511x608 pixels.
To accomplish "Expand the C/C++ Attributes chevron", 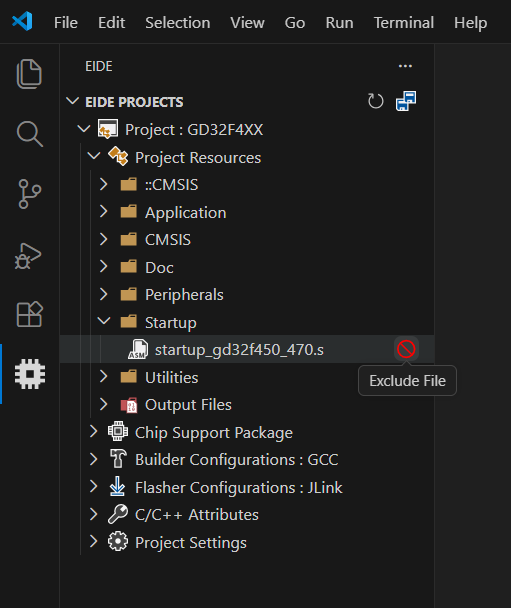I will tap(93, 514).
